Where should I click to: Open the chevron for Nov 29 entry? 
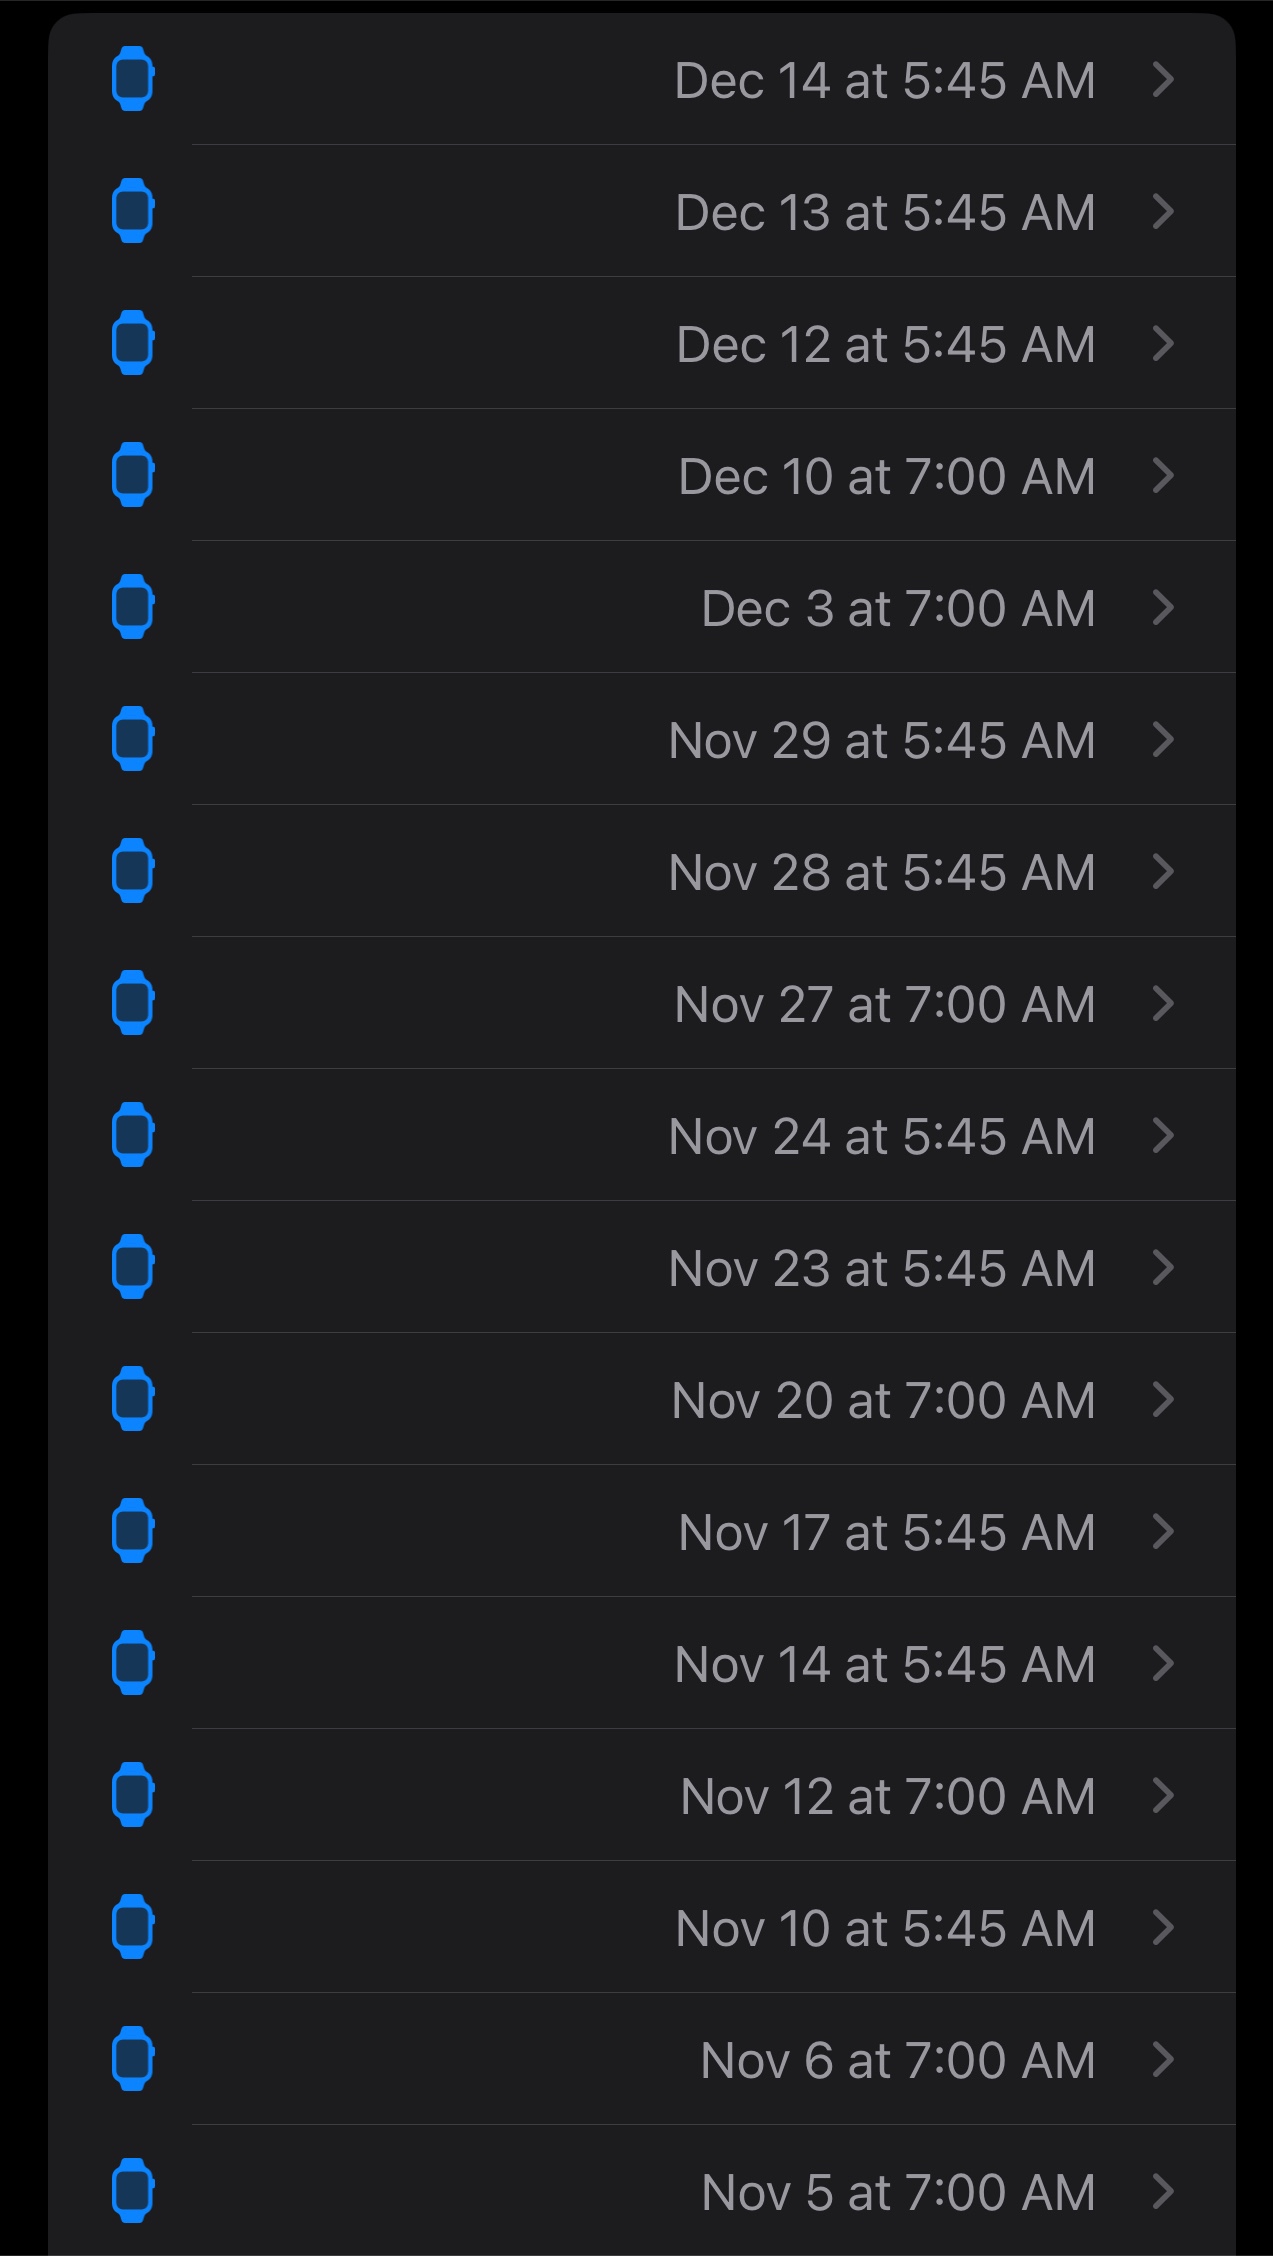tap(1162, 739)
